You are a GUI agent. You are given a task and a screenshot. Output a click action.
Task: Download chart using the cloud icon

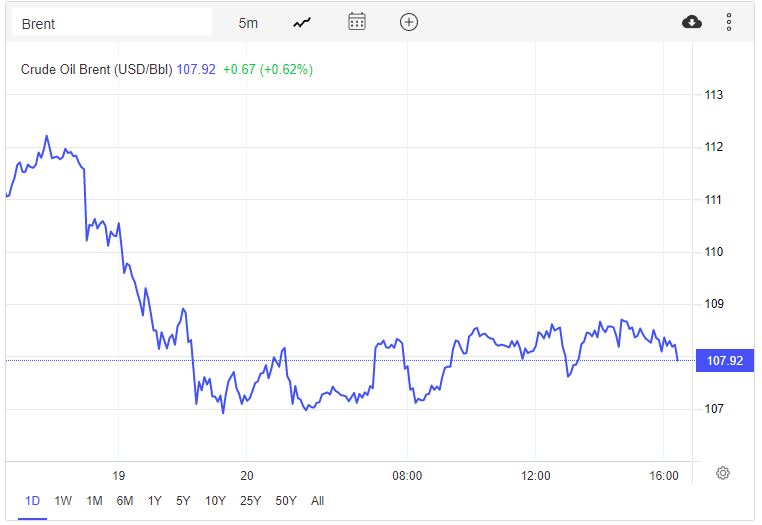tap(692, 22)
